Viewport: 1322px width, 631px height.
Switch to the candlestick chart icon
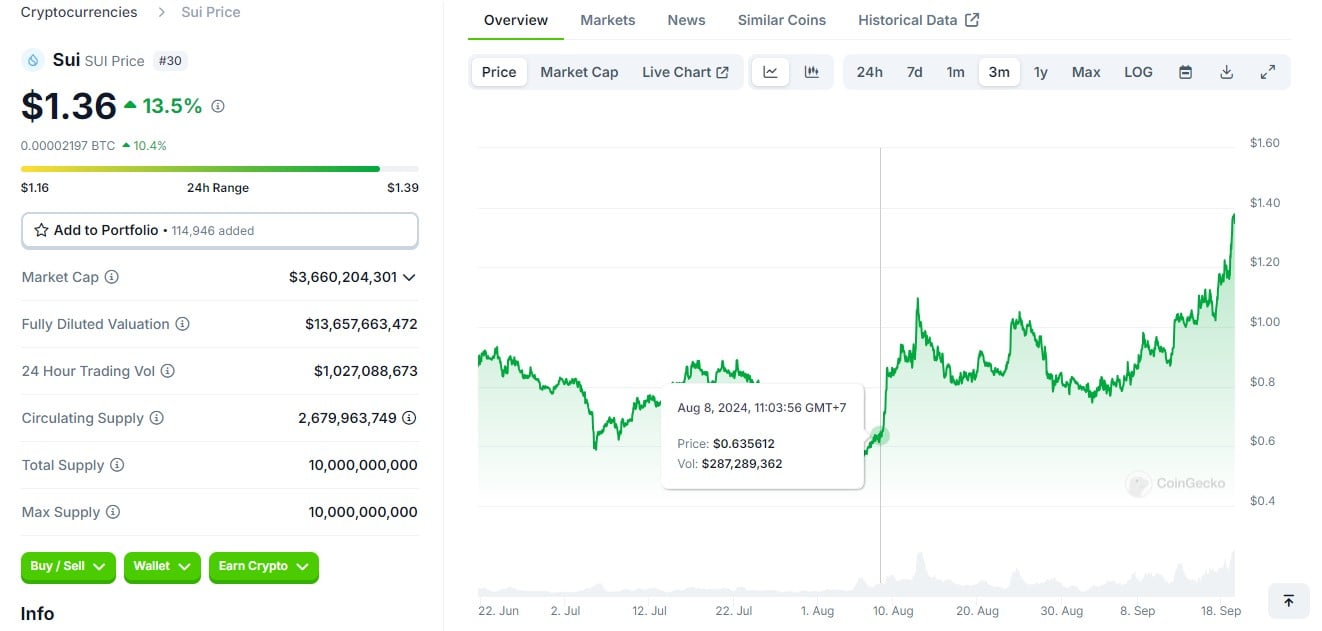tap(812, 72)
